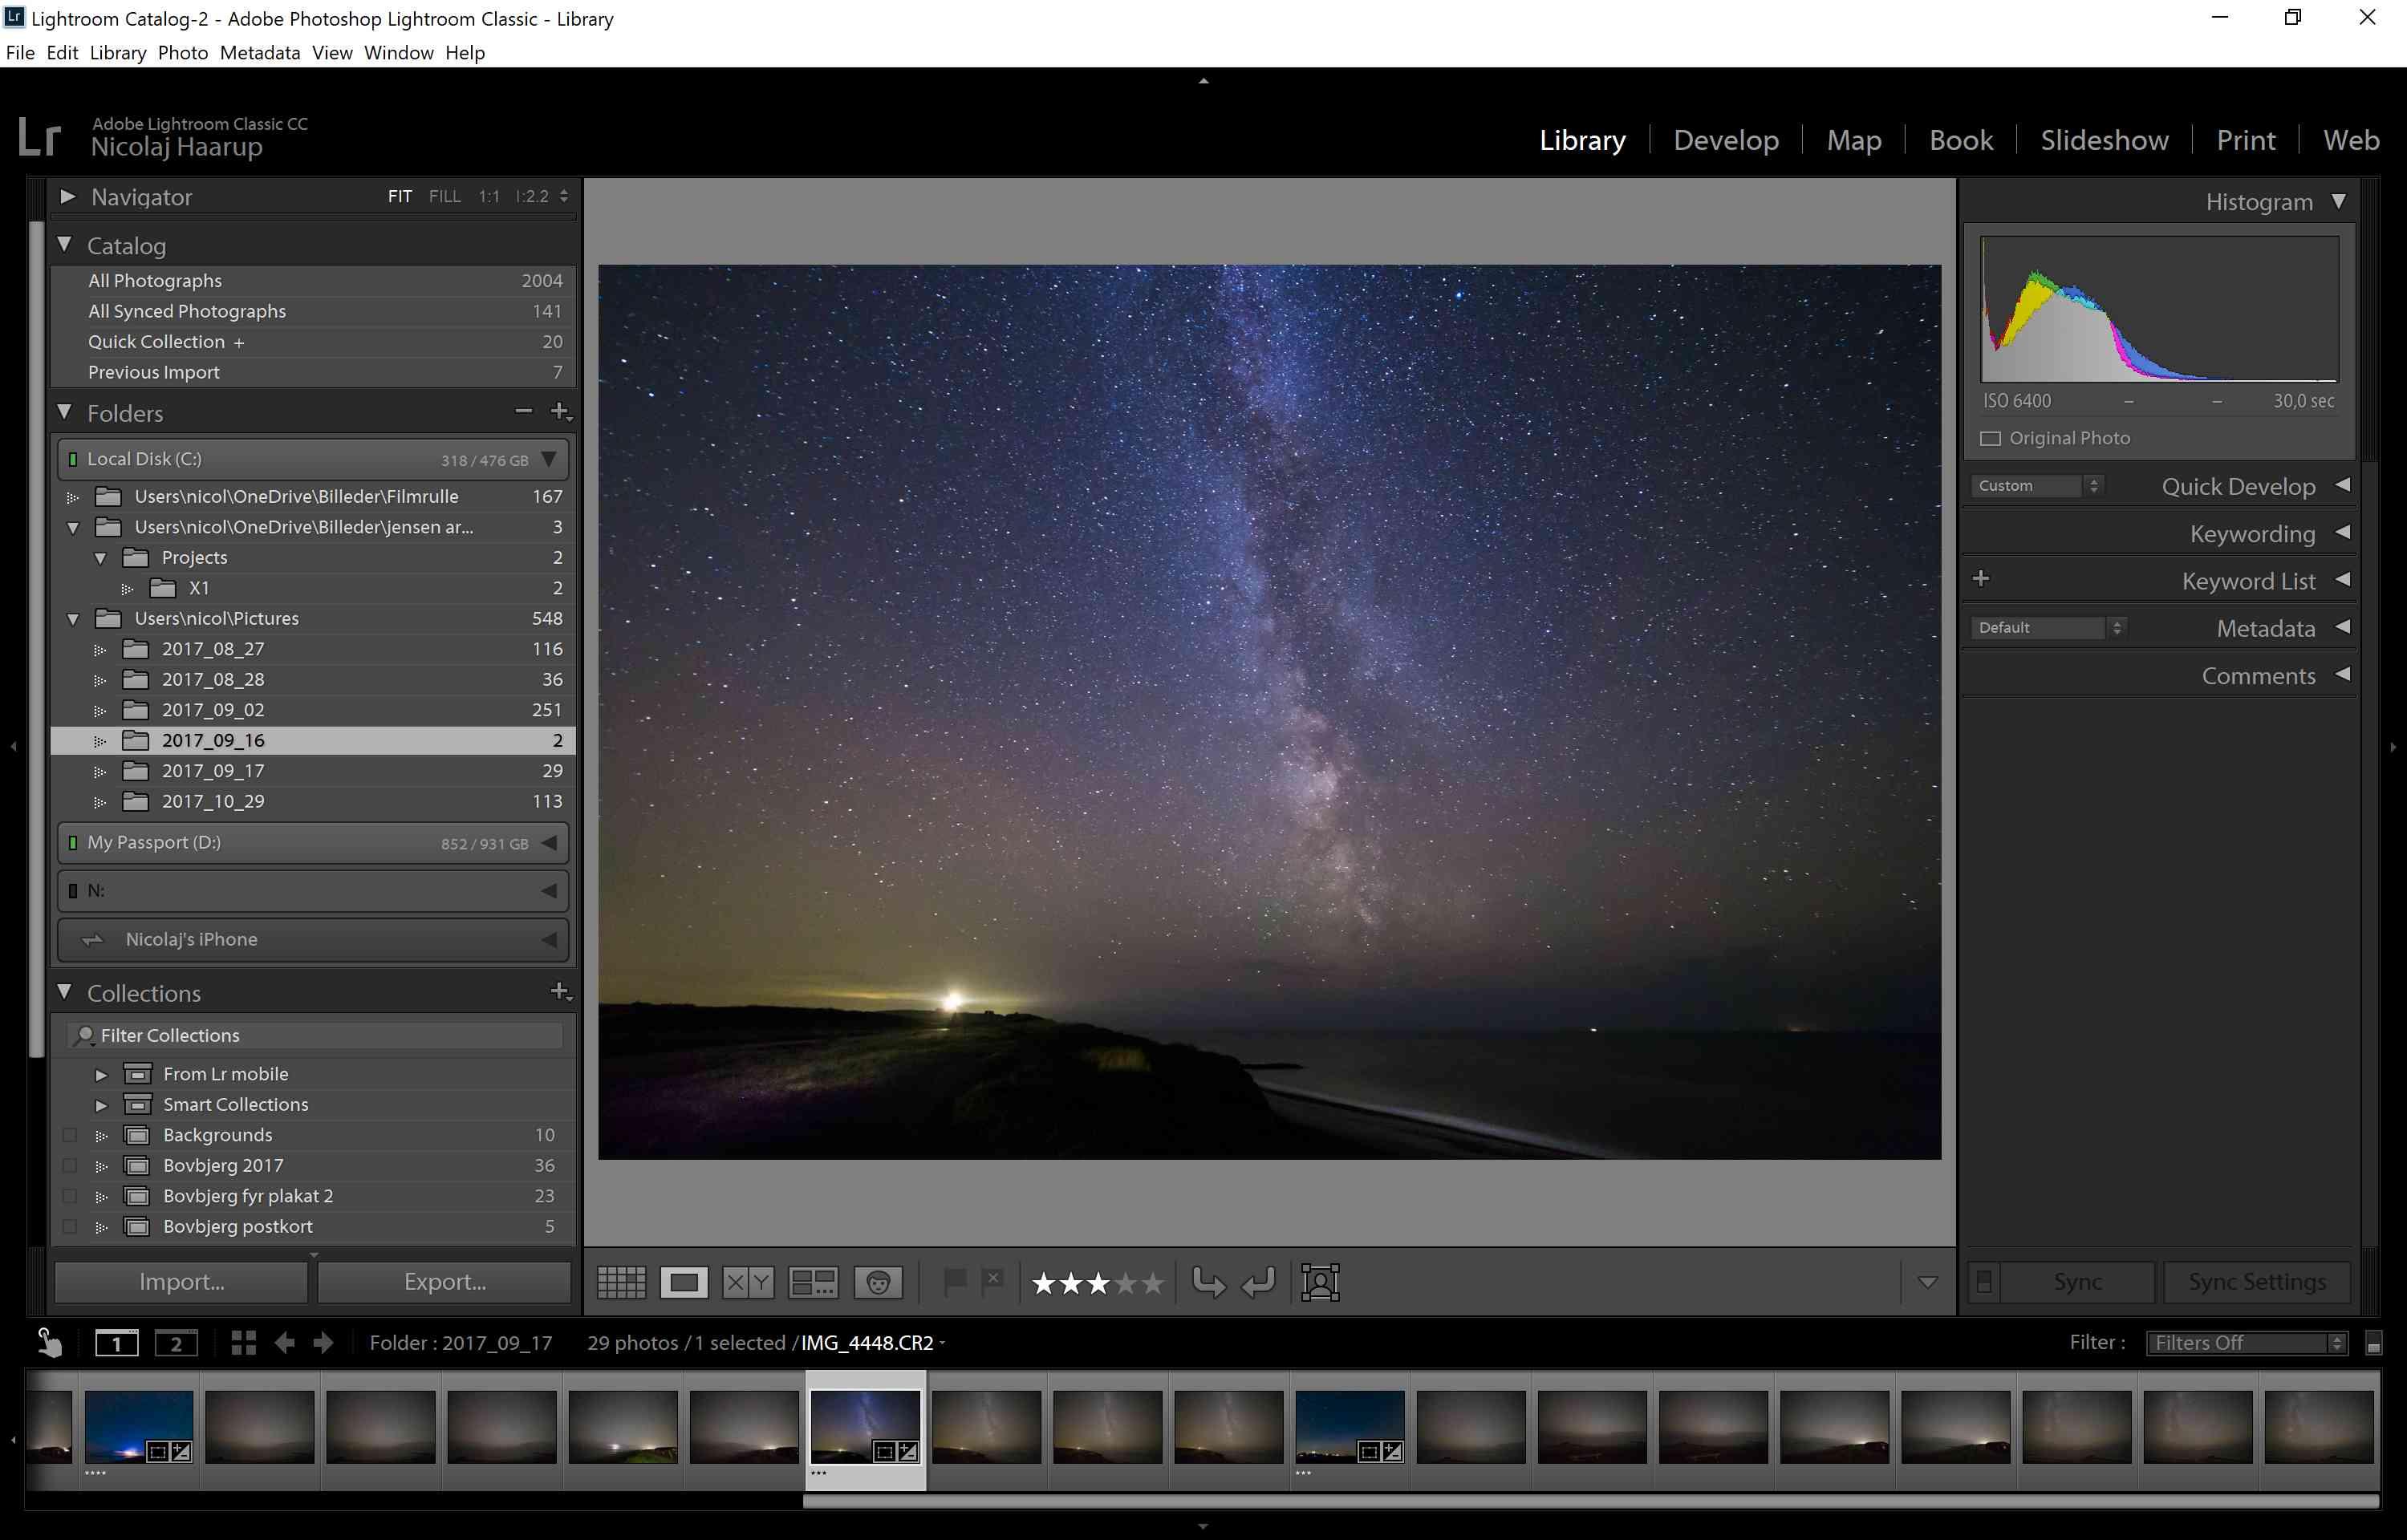Collapse the Catalog panel
Viewport: 2407px width, 1540px height.
pos(65,244)
